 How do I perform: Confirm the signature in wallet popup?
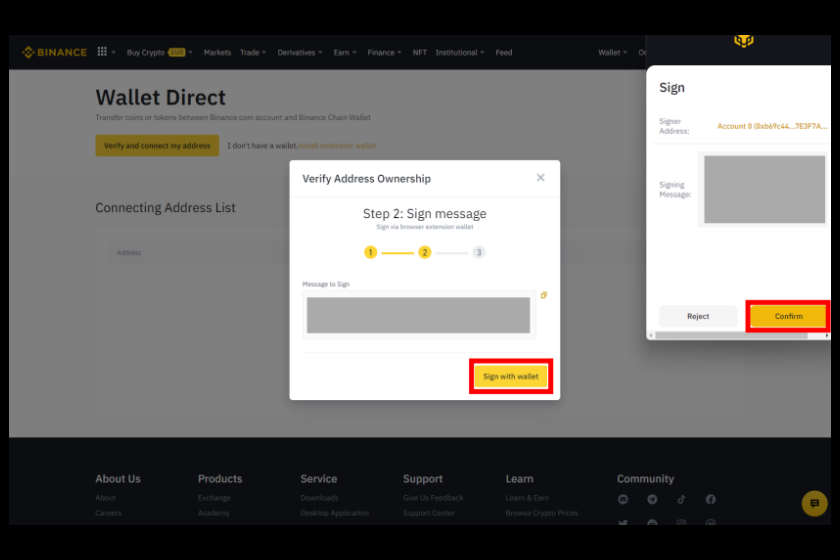[789, 316]
